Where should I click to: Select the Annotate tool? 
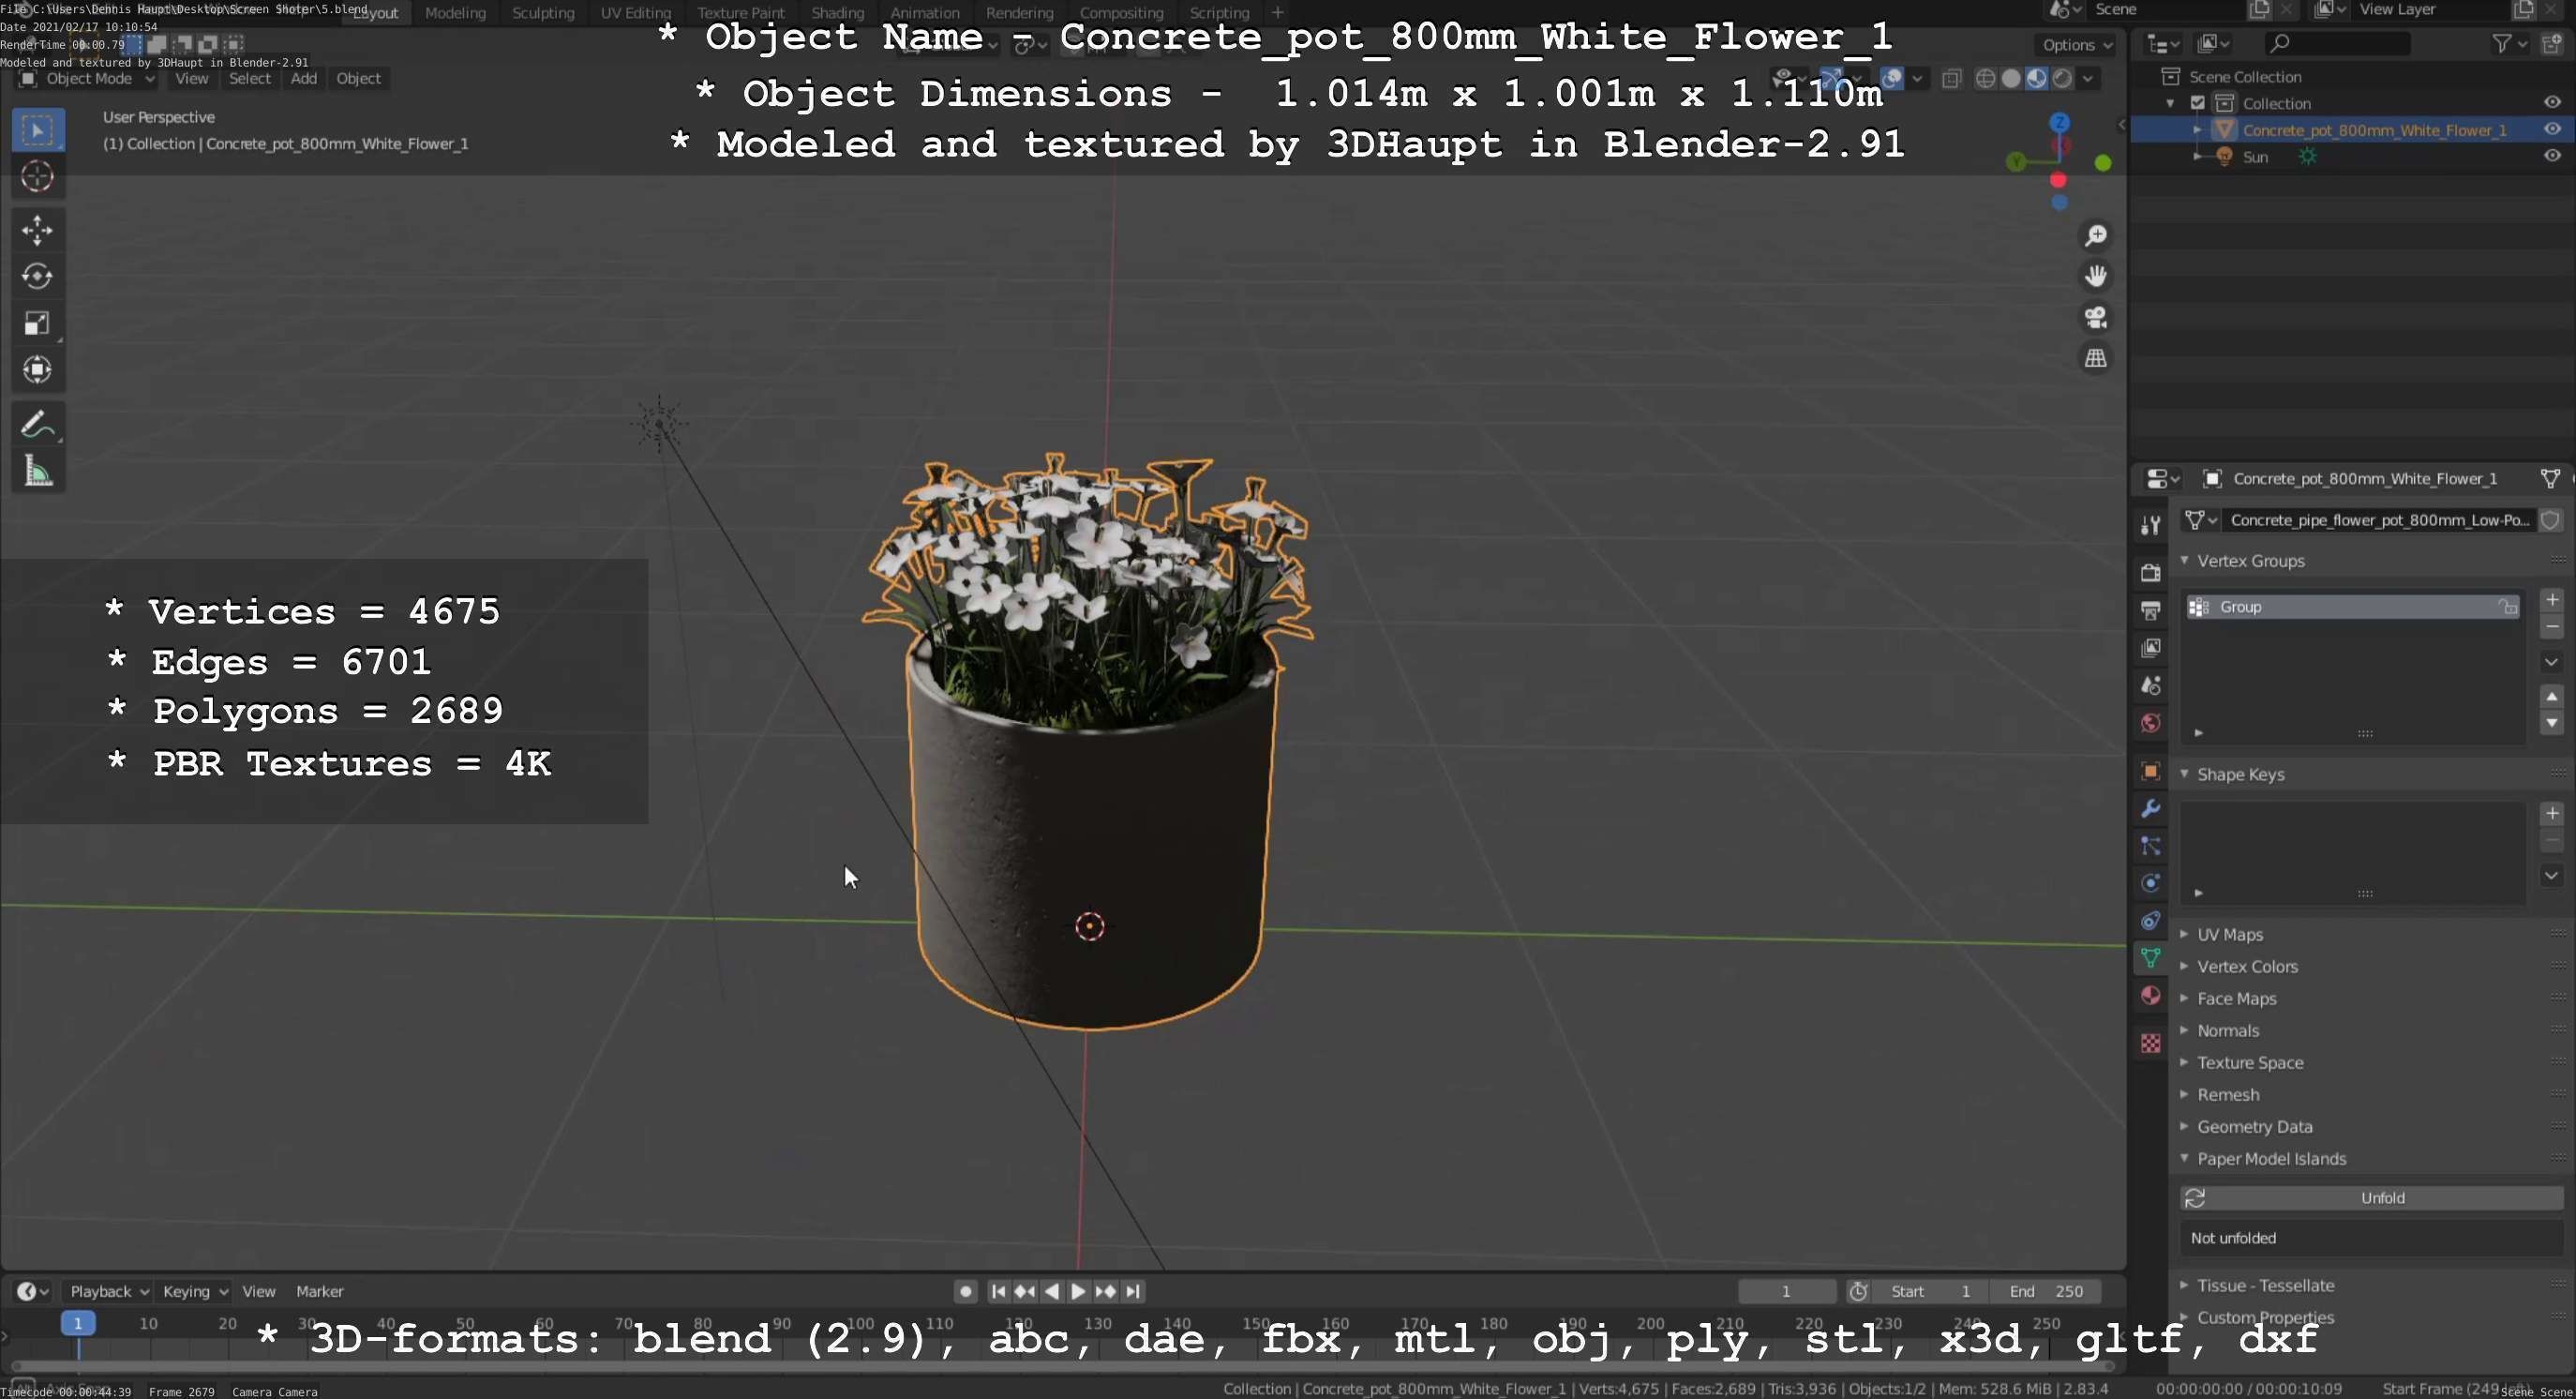[38, 424]
